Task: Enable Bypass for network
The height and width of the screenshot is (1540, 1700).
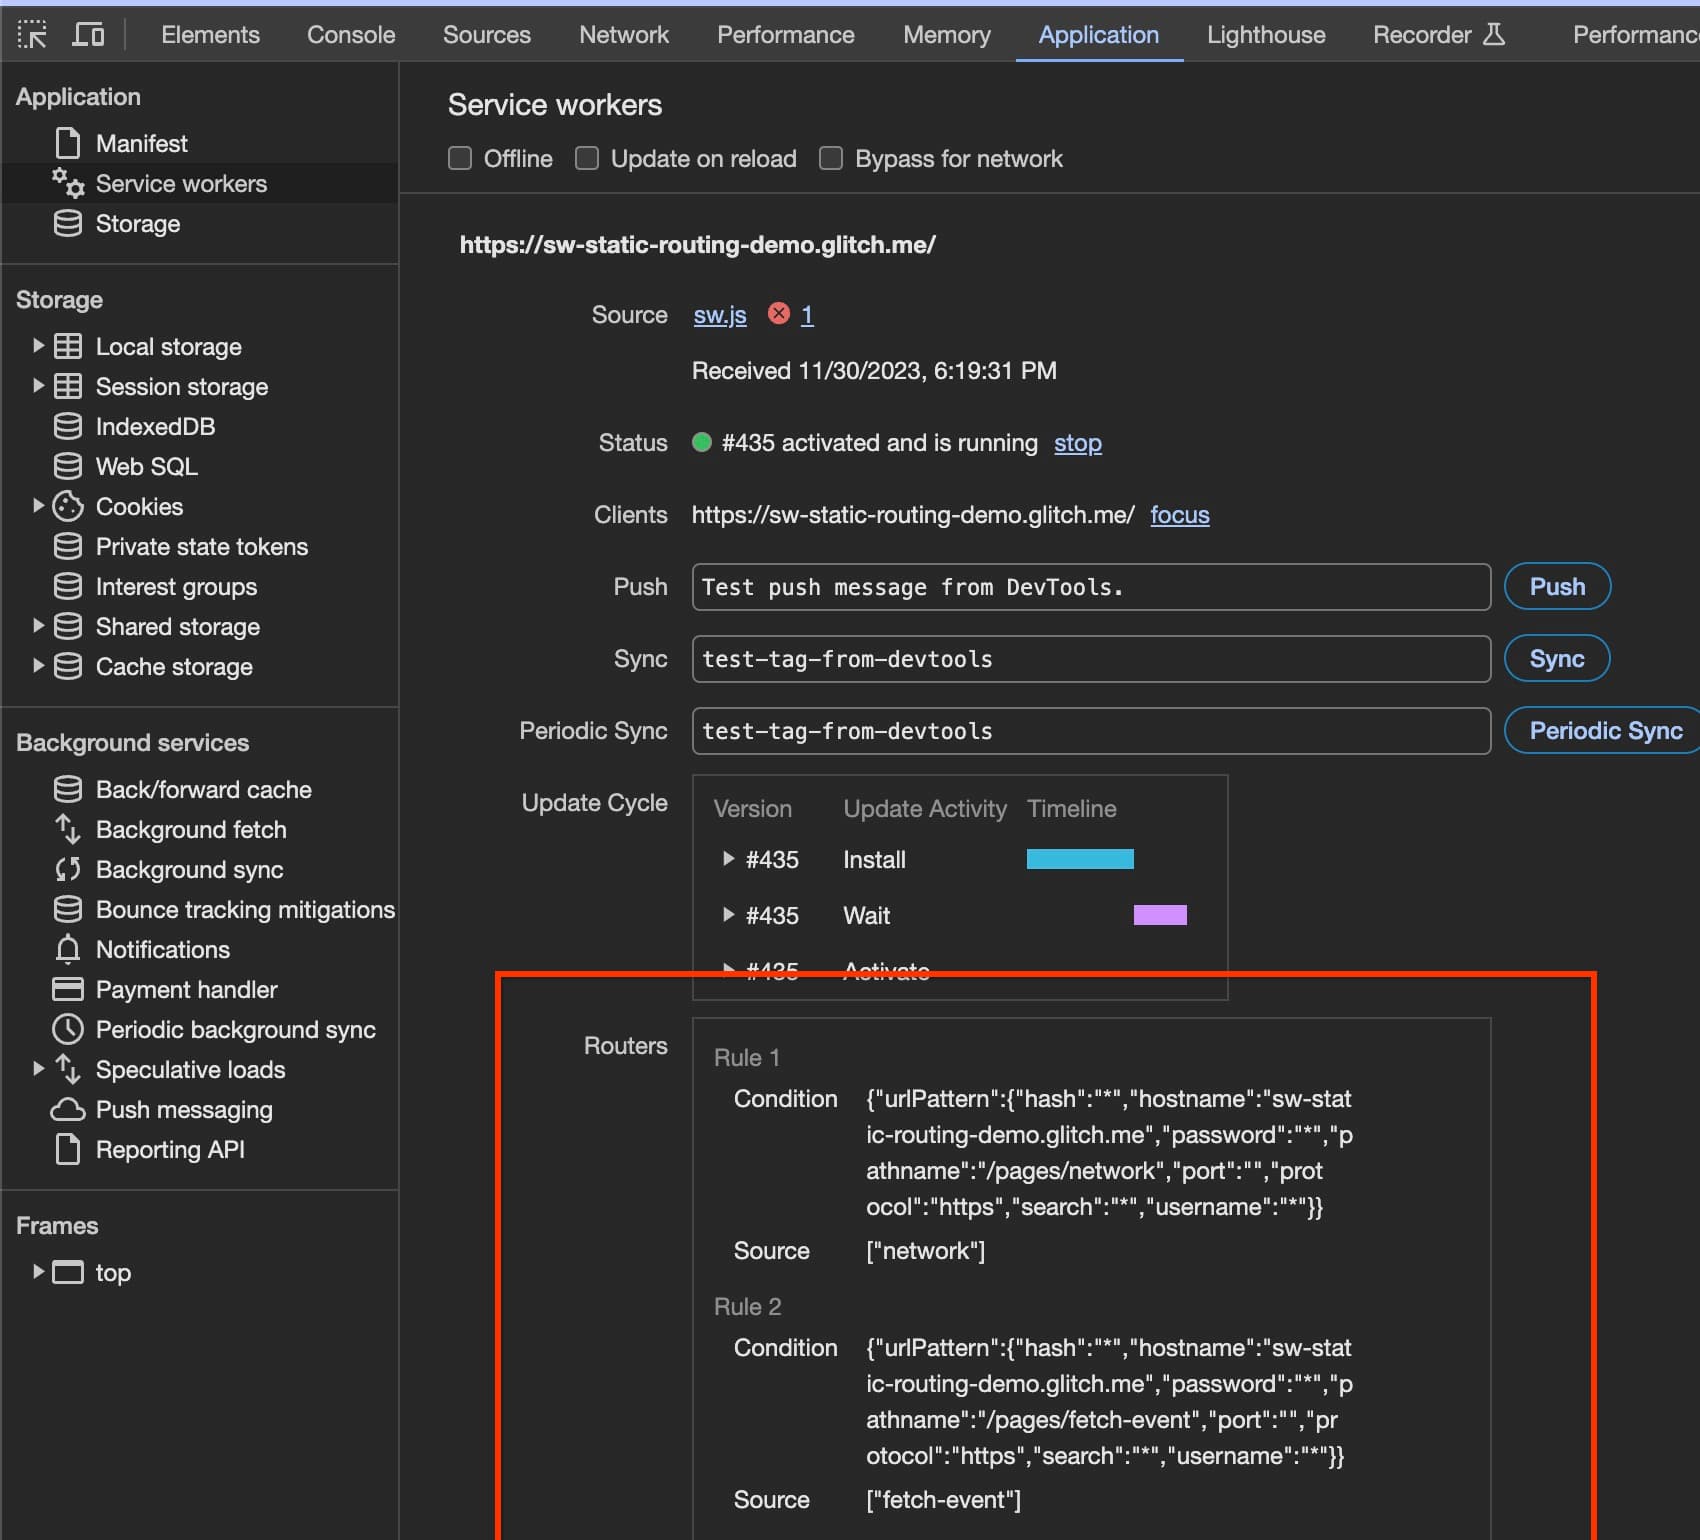Action: coord(831,158)
